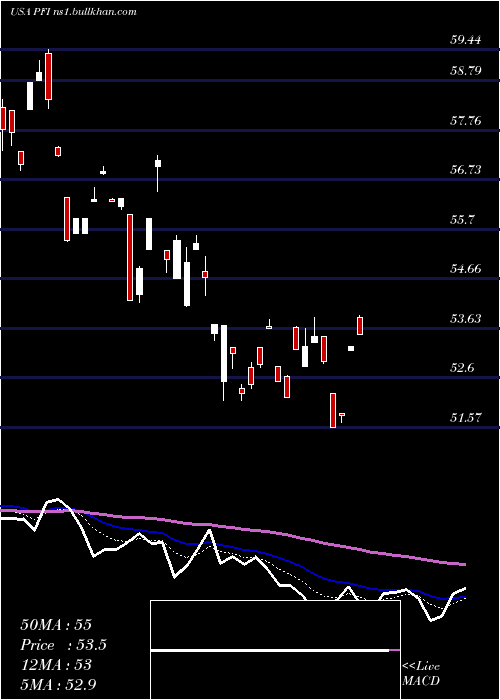The width and height of the screenshot is (500, 700).
Task: Click the '<<Live MACD' label
Action: pos(421,674)
